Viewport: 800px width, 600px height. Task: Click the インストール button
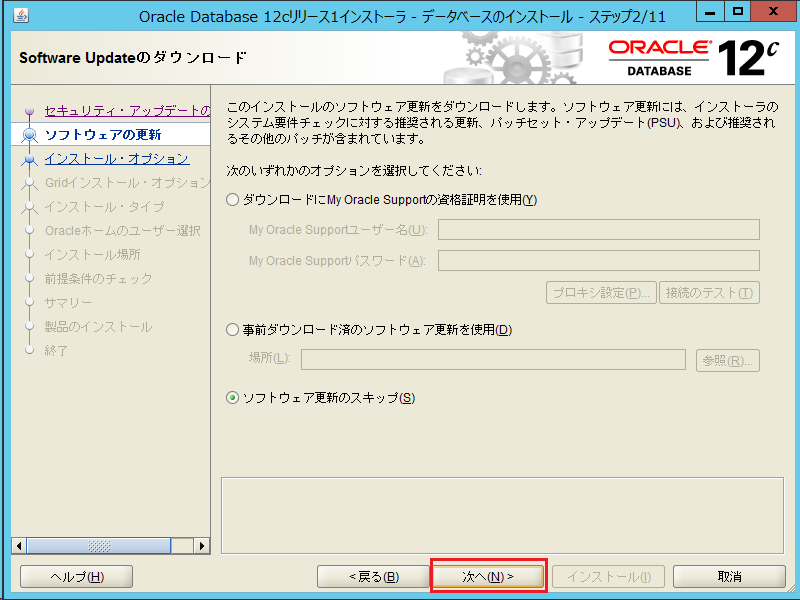coord(609,577)
